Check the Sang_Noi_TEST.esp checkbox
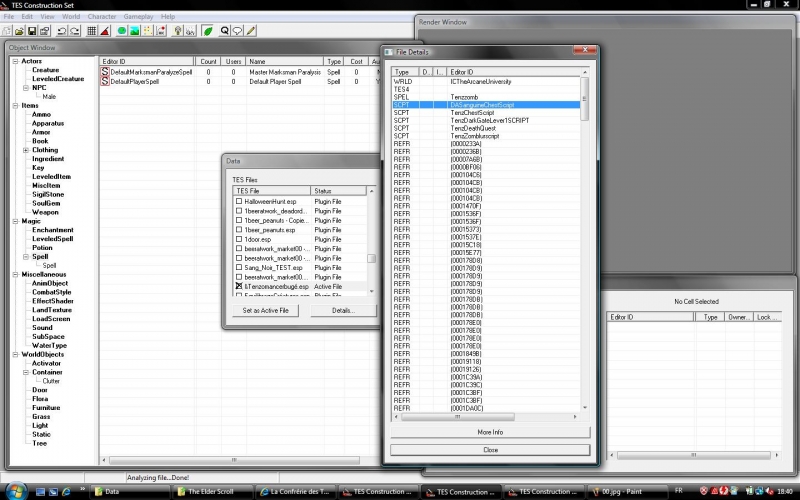This screenshot has height=500, width=800. click(x=239, y=267)
